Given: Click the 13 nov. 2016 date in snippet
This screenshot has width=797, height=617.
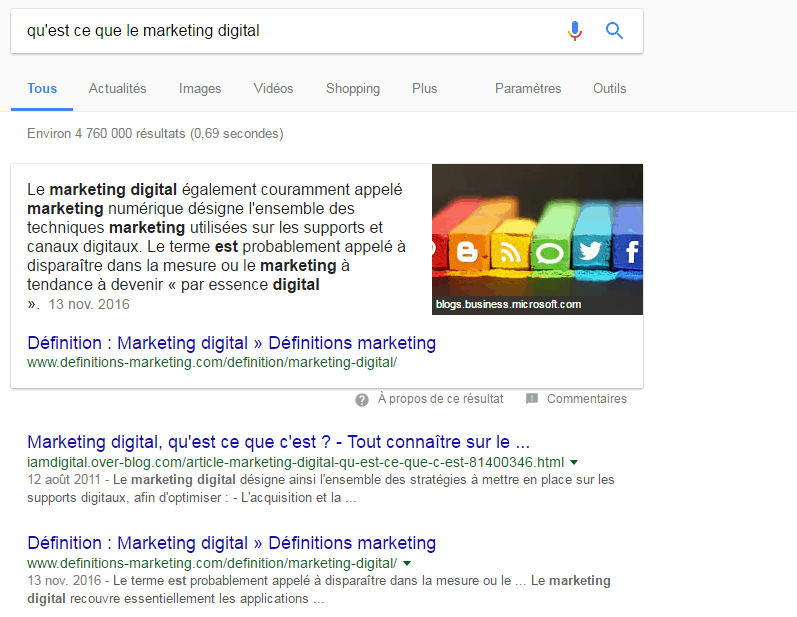Looking at the screenshot, I should pos(89,304).
